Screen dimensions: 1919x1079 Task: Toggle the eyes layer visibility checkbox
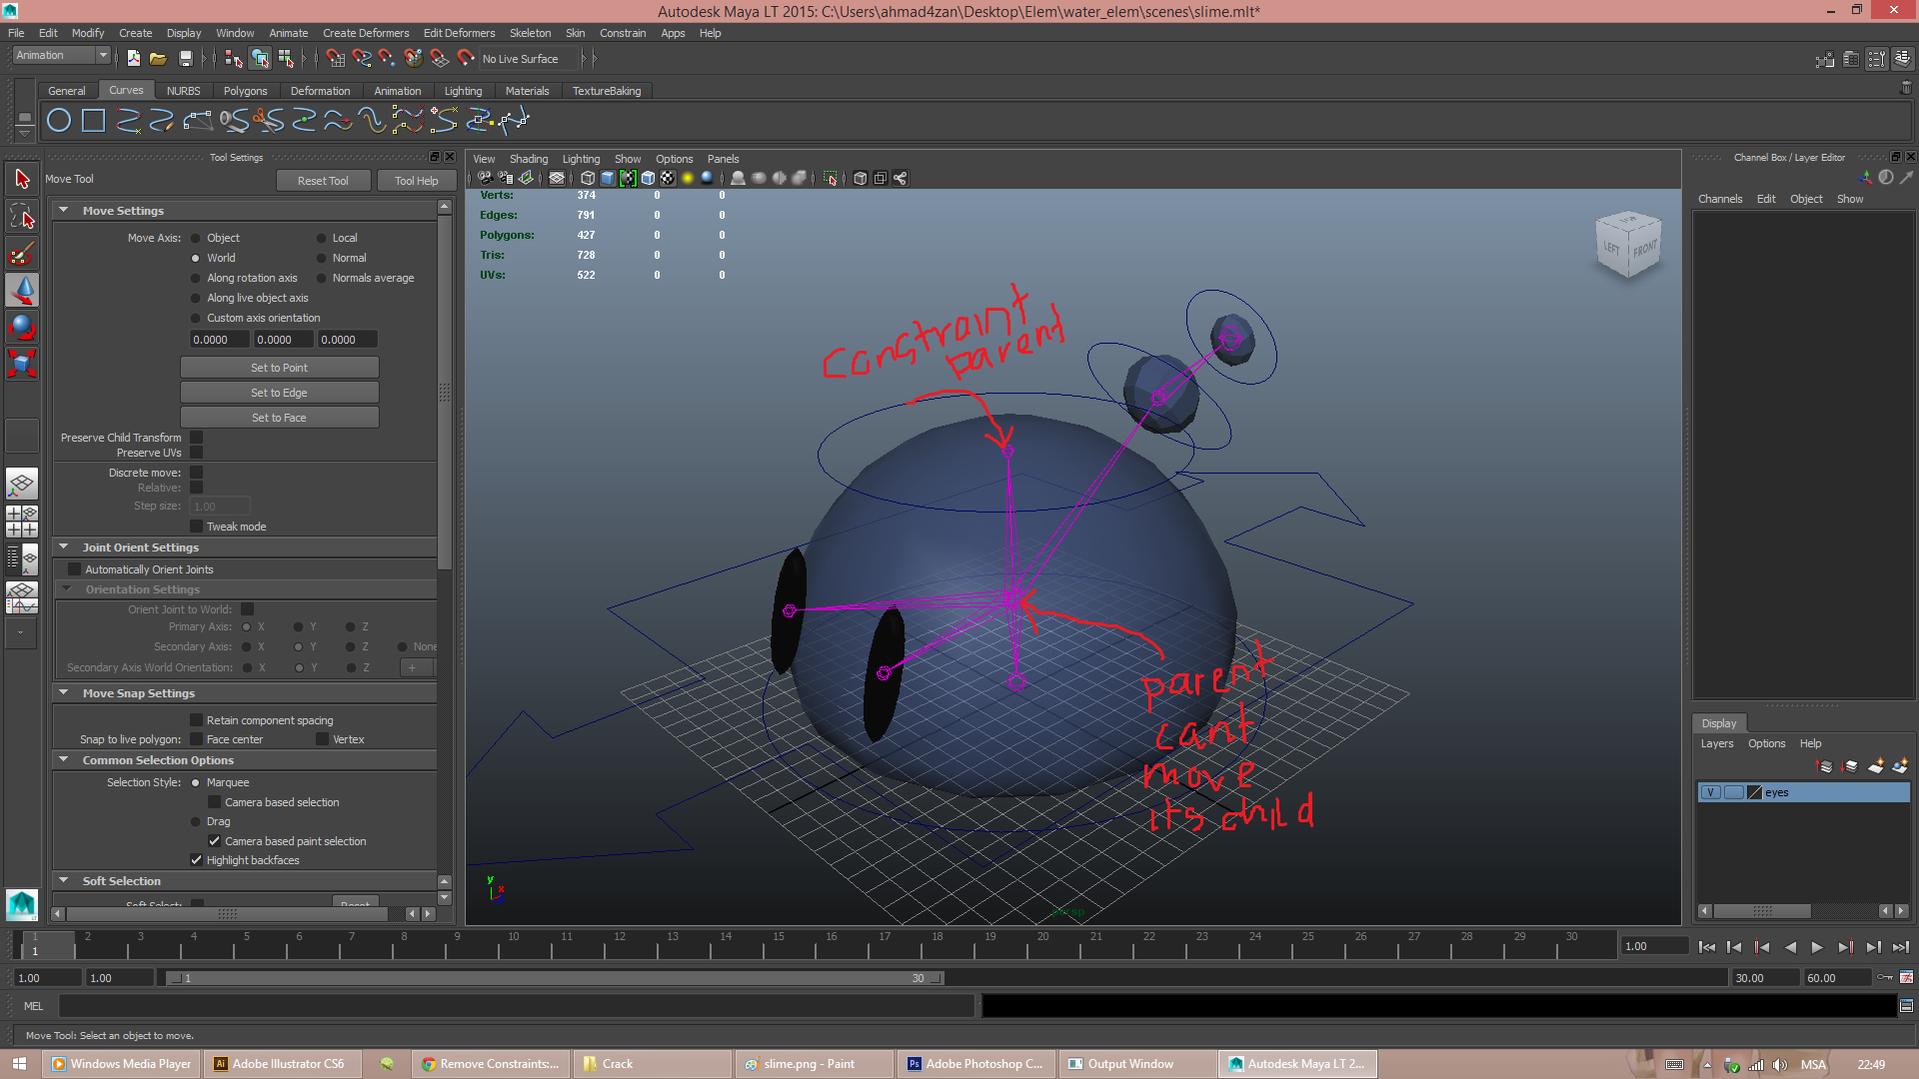tap(1710, 792)
